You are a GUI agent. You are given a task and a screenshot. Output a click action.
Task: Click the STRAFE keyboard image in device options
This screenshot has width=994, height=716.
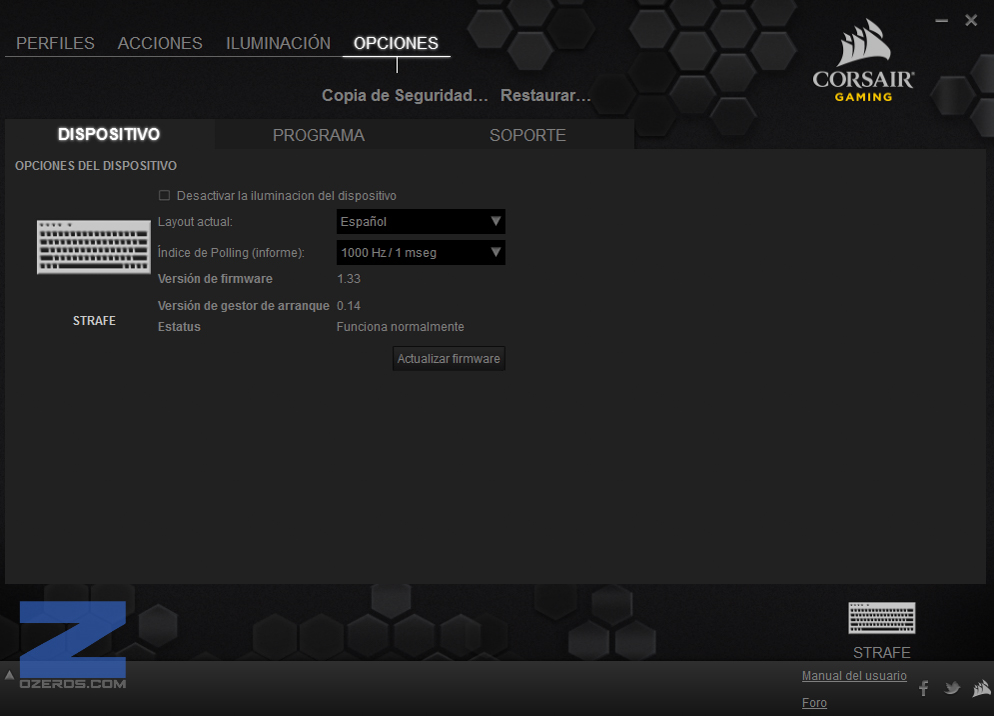[94, 247]
